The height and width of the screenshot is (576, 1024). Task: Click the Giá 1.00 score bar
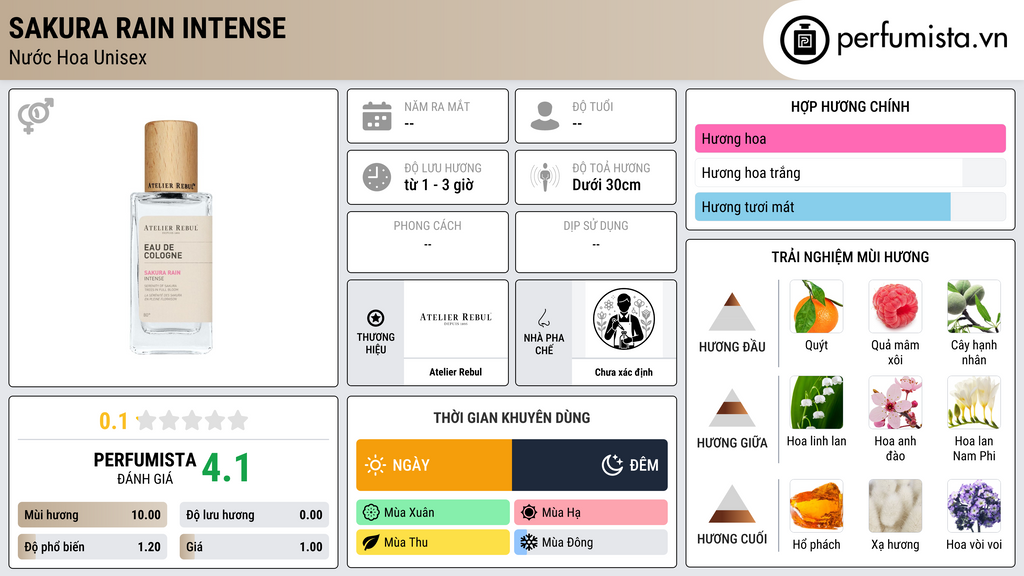point(254,547)
